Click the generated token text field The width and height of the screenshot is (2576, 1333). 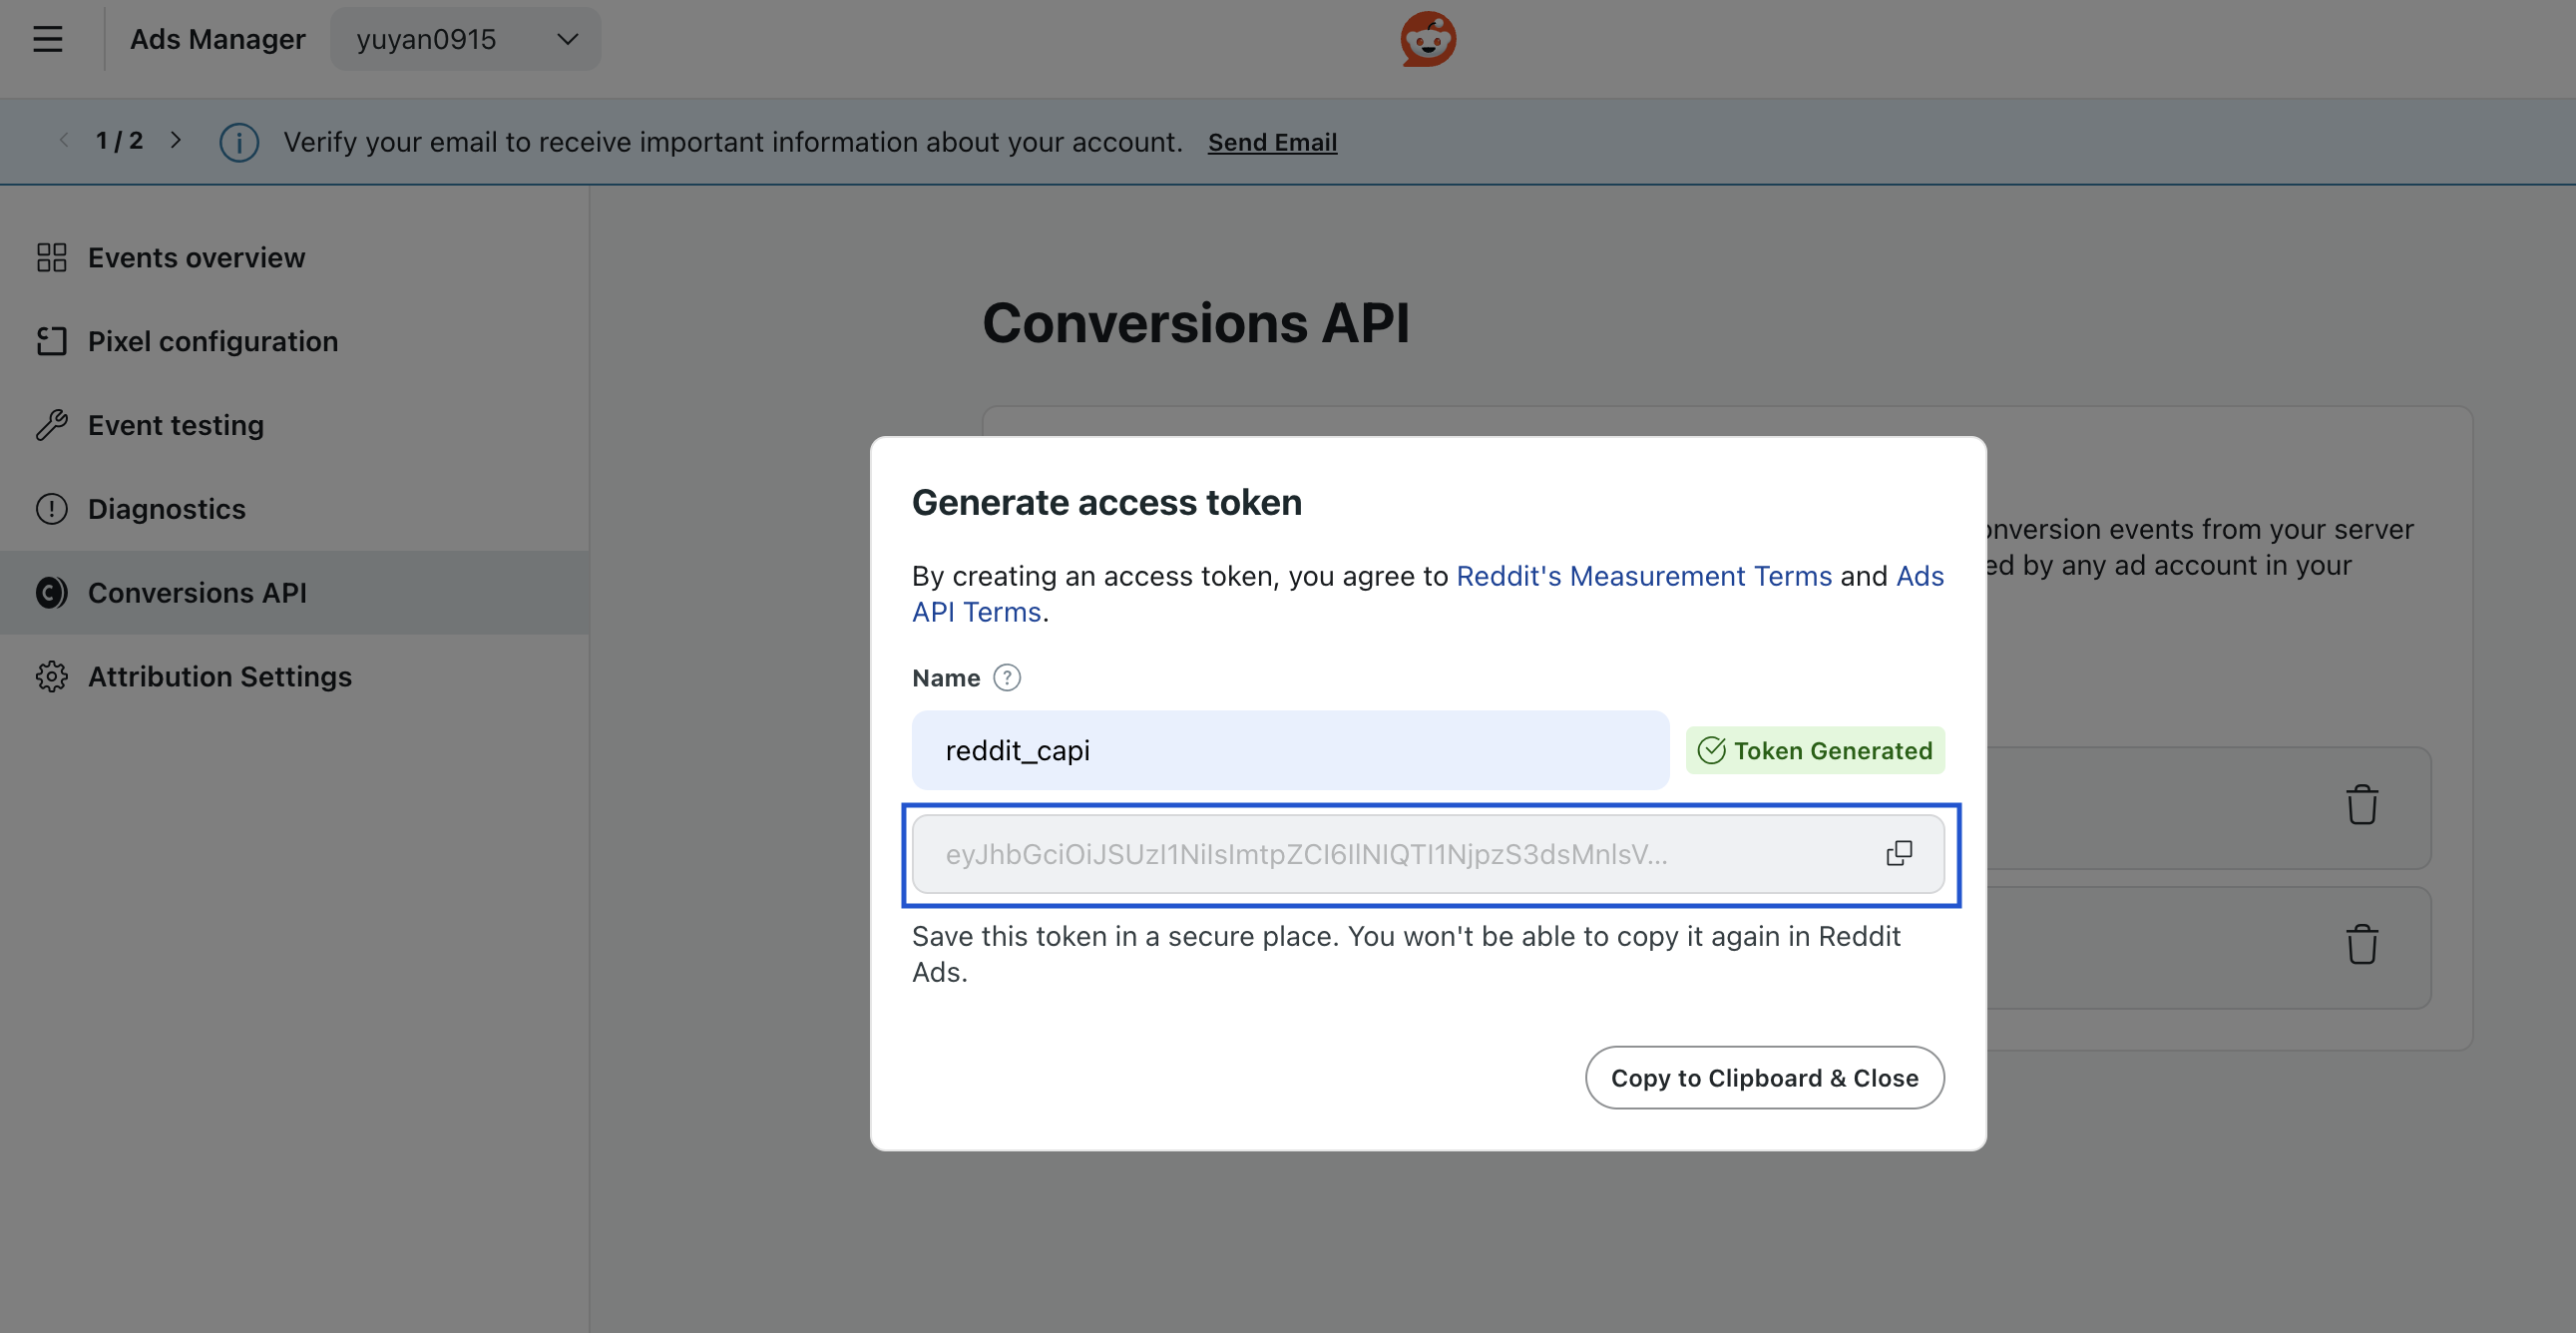1428,854
